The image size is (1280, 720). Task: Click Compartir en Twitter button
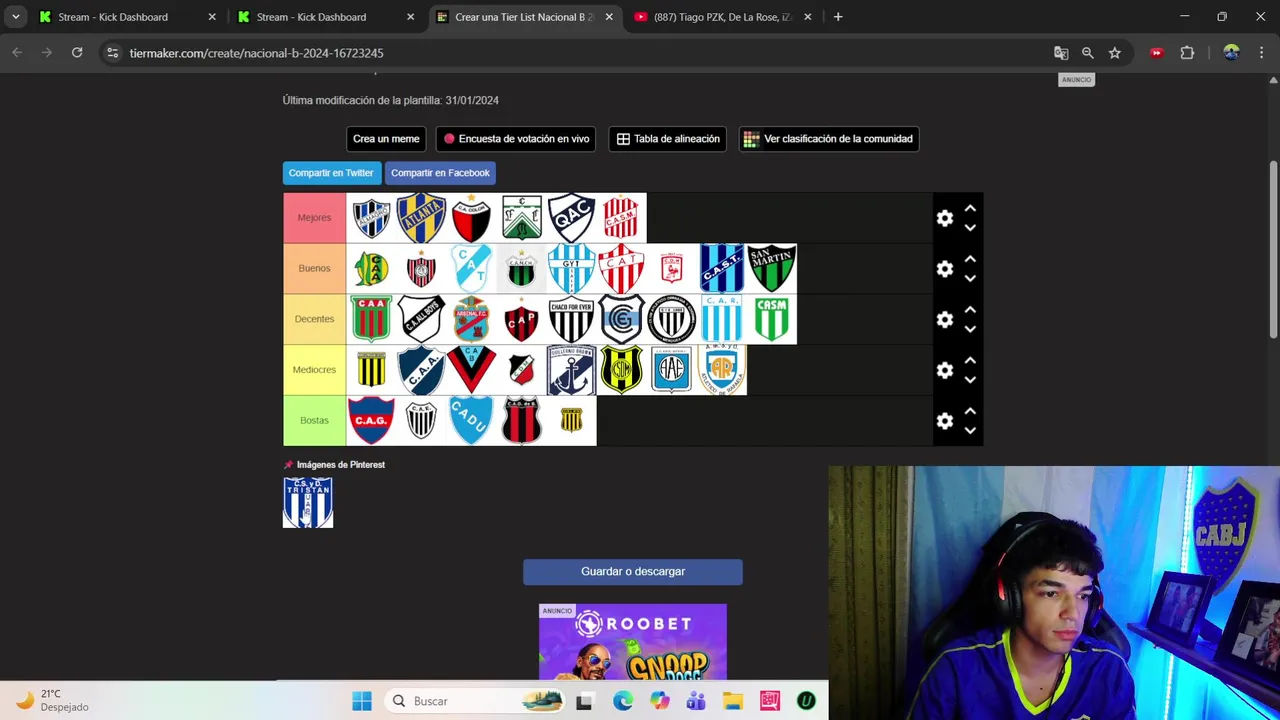pos(331,173)
